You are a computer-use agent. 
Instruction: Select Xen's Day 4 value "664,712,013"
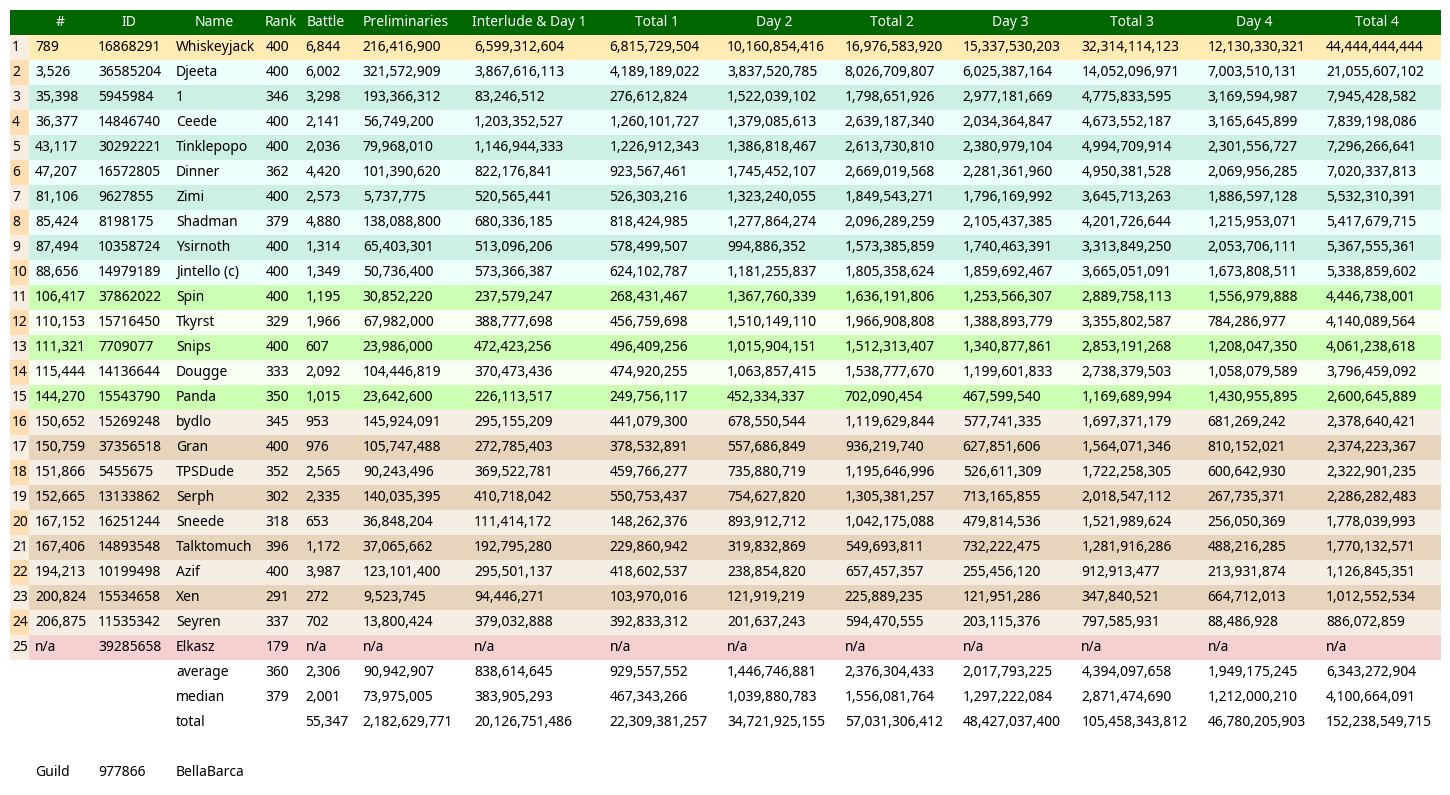tap(1247, 596)
